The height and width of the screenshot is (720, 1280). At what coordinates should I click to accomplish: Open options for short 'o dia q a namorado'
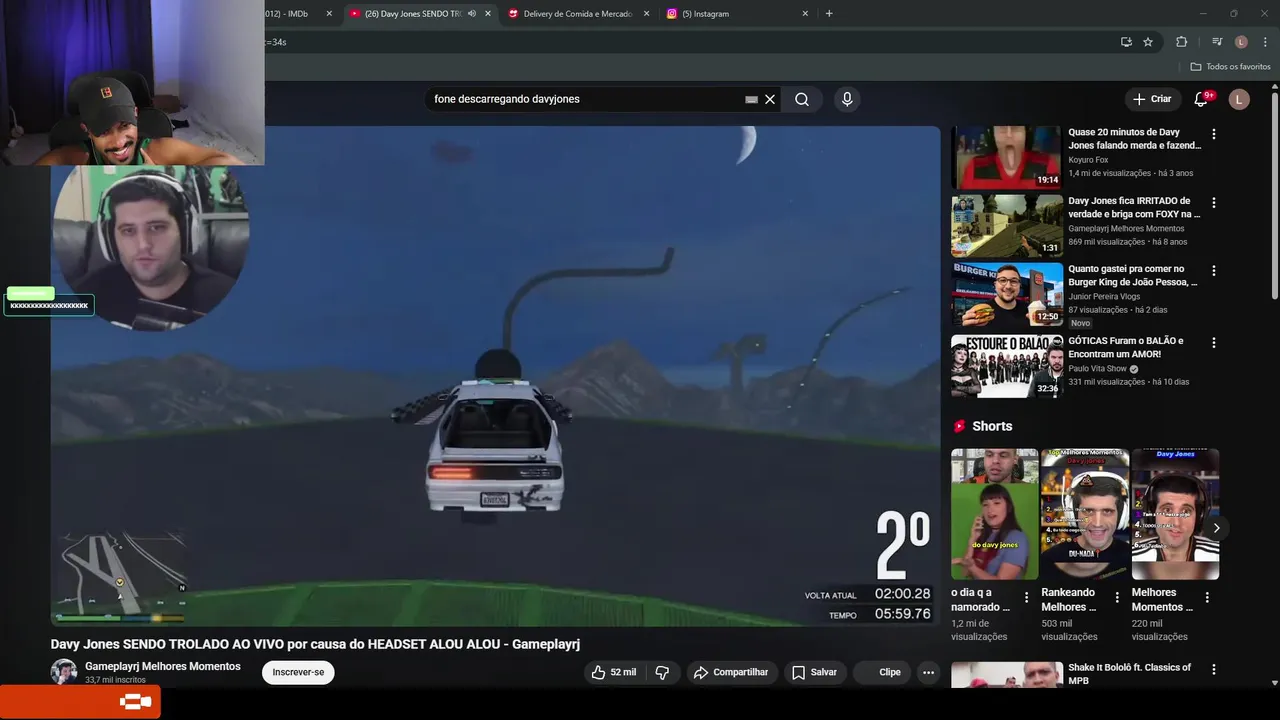coord(1026,597)
